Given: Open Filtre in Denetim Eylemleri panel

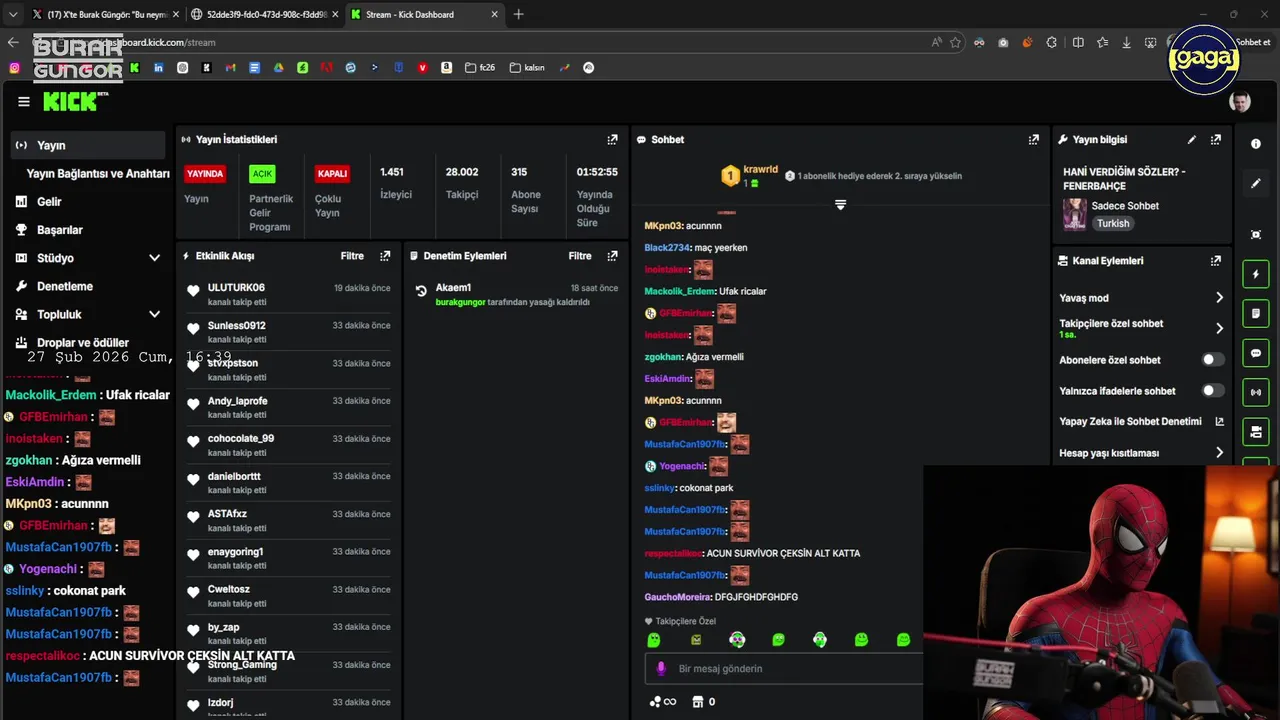Looking at the screenshot, I should pos(580,256).
